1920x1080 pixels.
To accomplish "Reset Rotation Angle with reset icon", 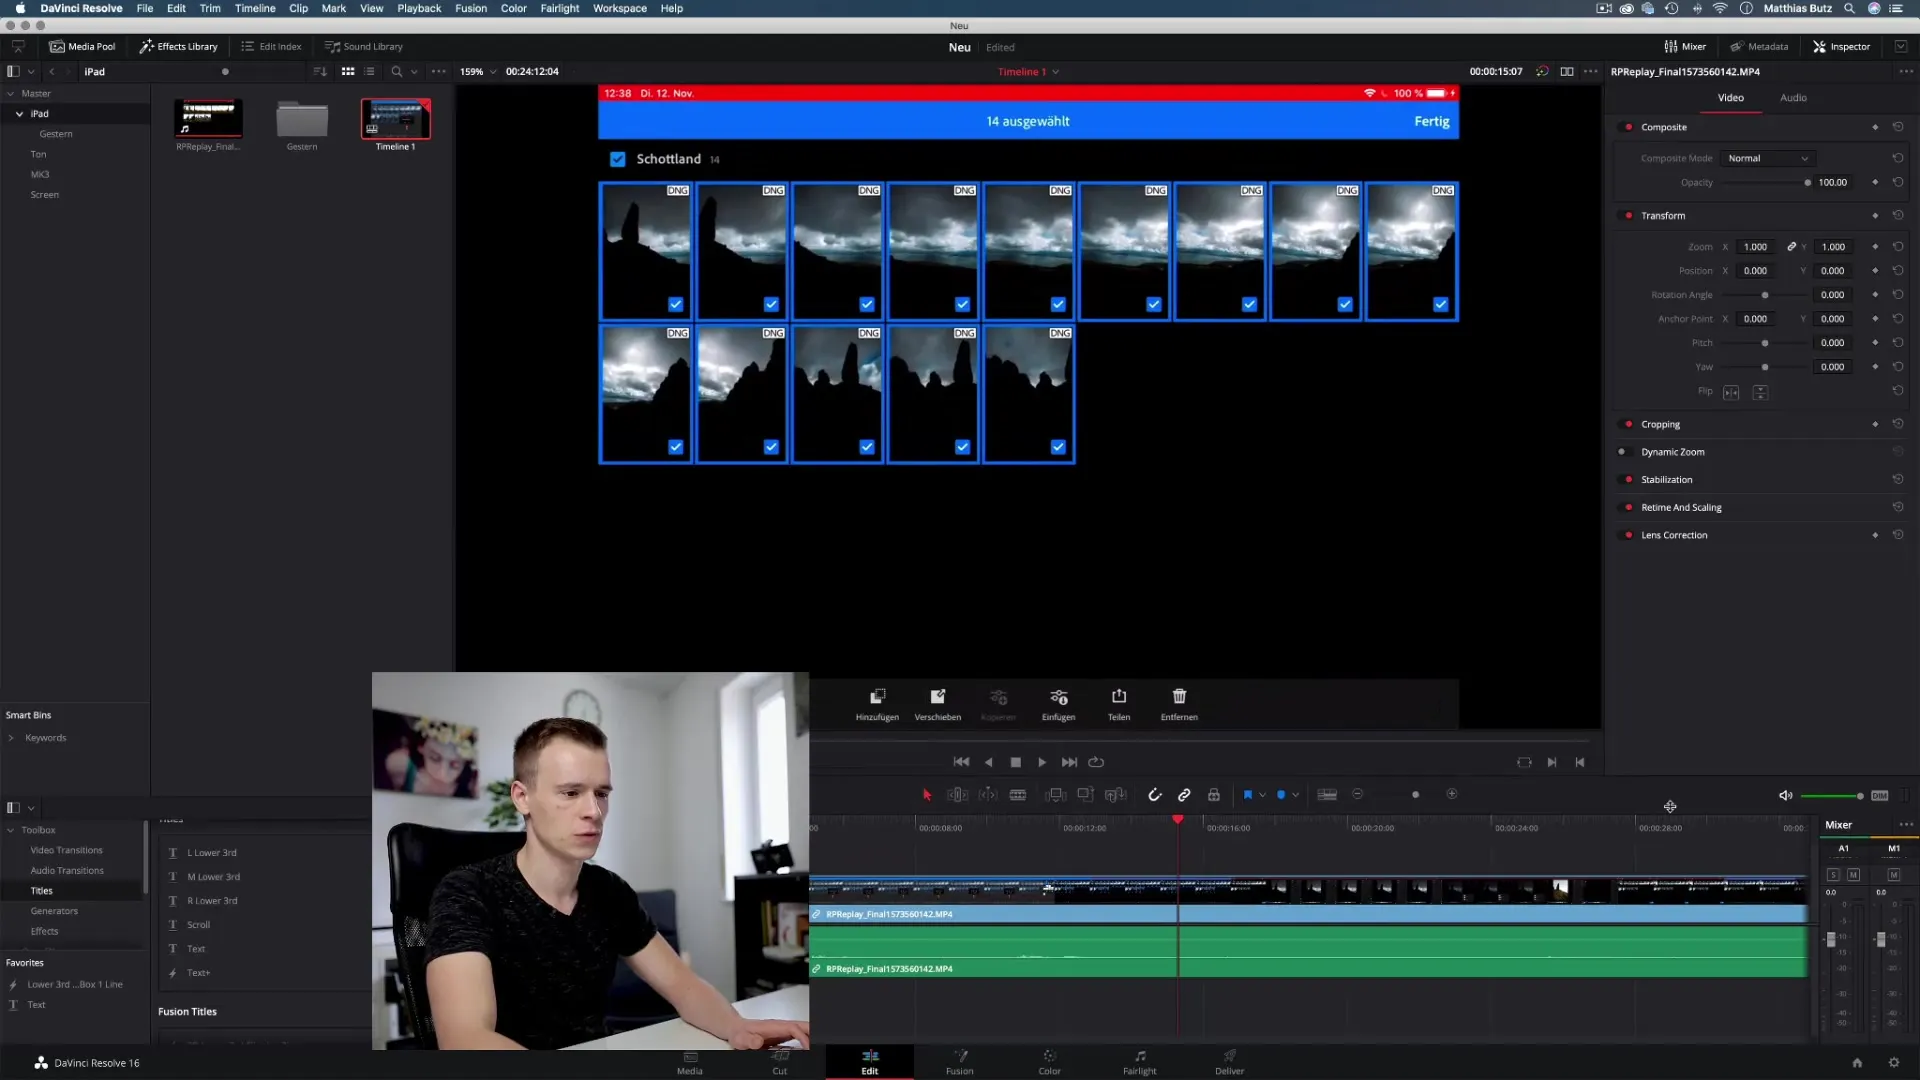I will click(1897, 295).
